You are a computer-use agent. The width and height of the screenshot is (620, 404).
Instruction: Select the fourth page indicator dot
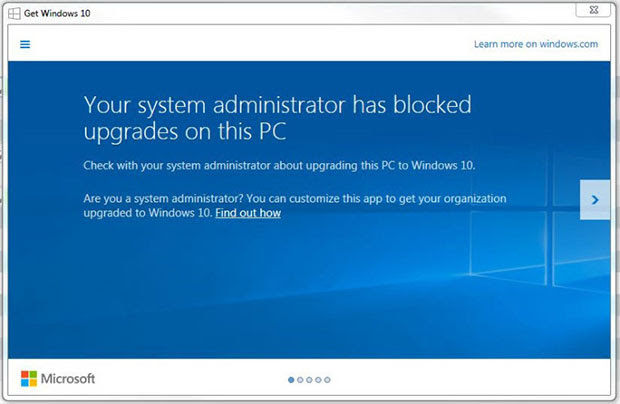[318, 380]
